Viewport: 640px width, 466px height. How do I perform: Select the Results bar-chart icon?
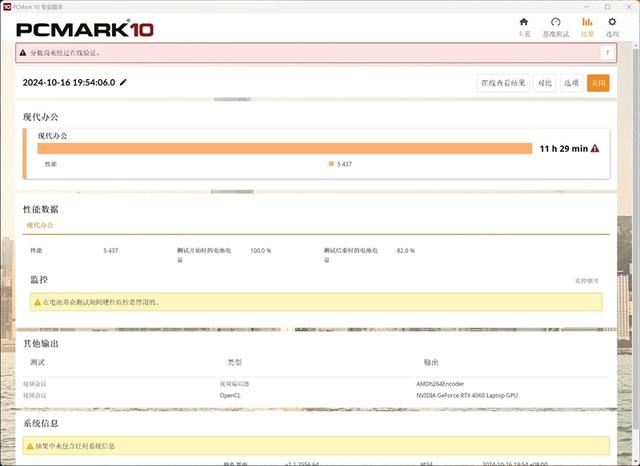[x=587, y=22]
